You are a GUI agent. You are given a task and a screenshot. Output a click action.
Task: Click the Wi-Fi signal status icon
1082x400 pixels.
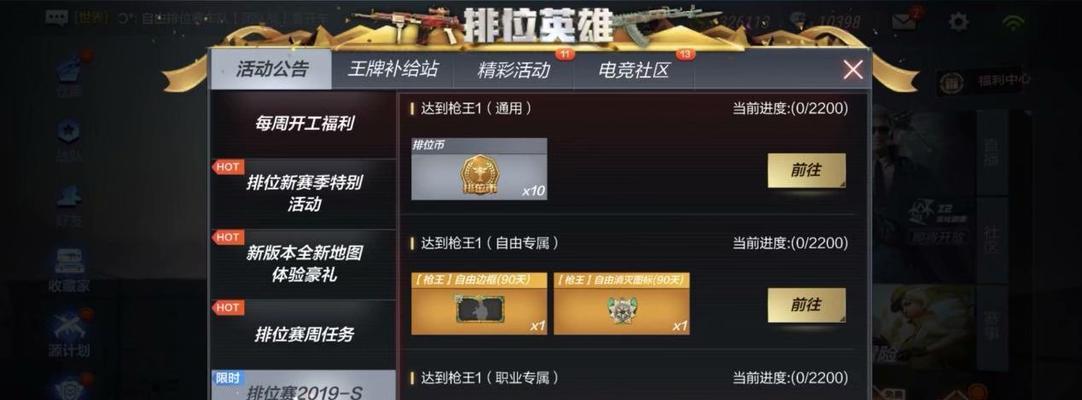point(1014,22)
